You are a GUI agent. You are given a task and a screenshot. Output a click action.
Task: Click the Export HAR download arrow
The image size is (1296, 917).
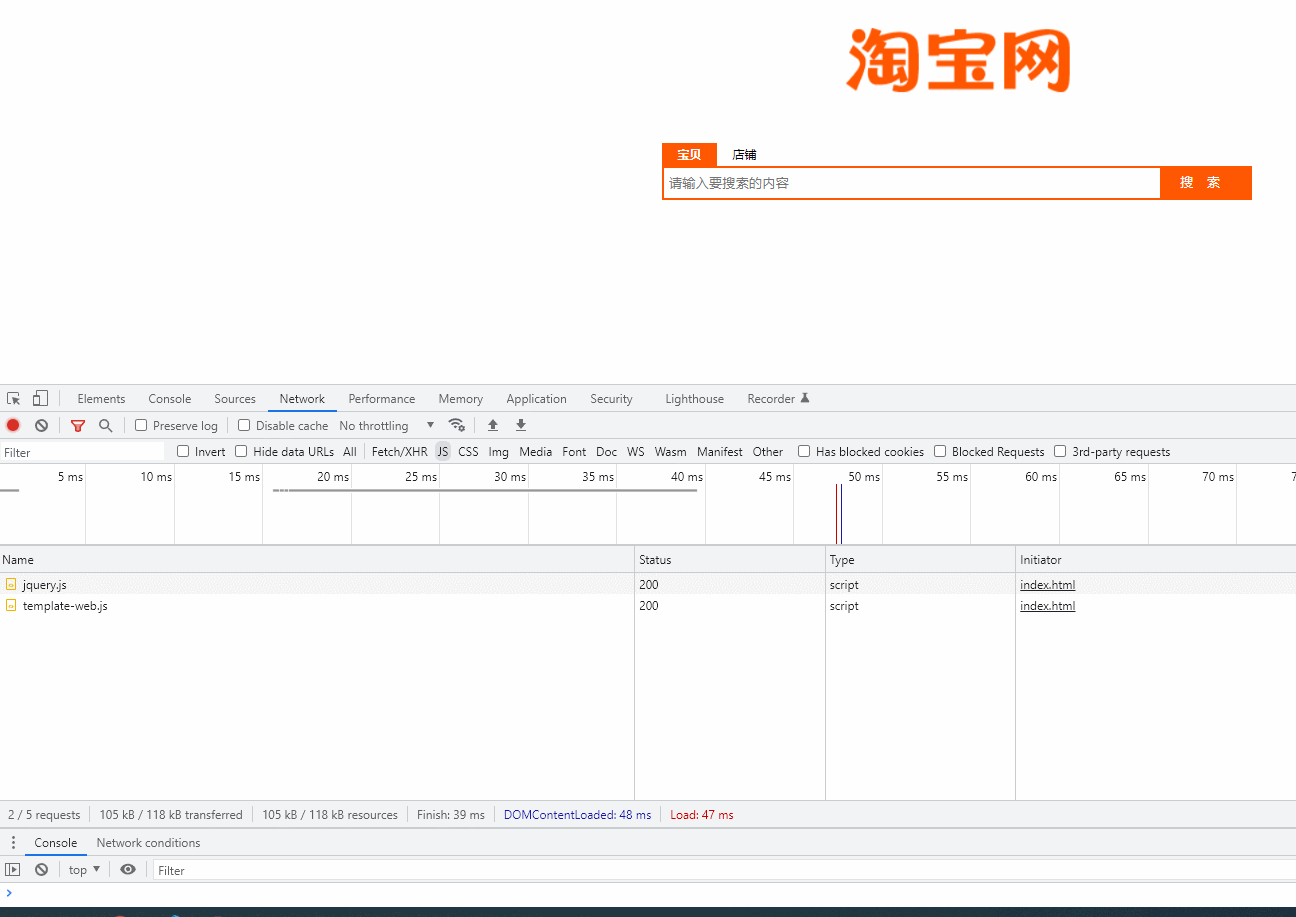tap(521, 425)
